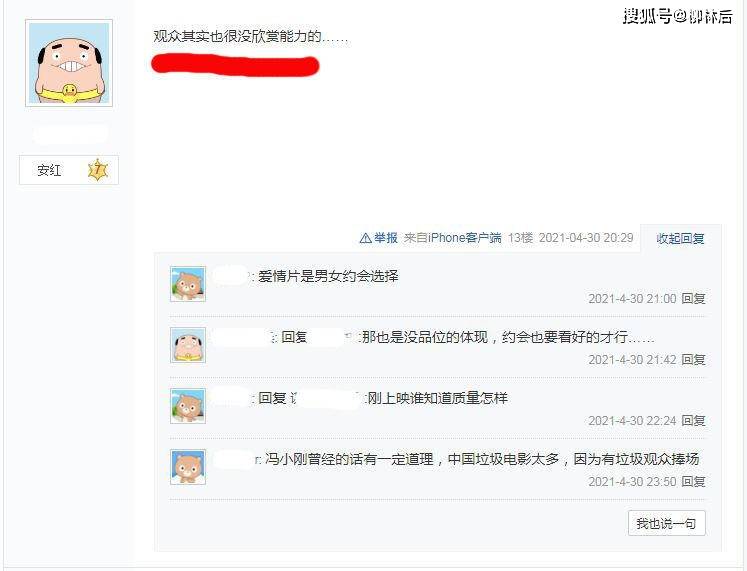Click avatar beside 那也是没品位的体现 reply

point(188,345)
